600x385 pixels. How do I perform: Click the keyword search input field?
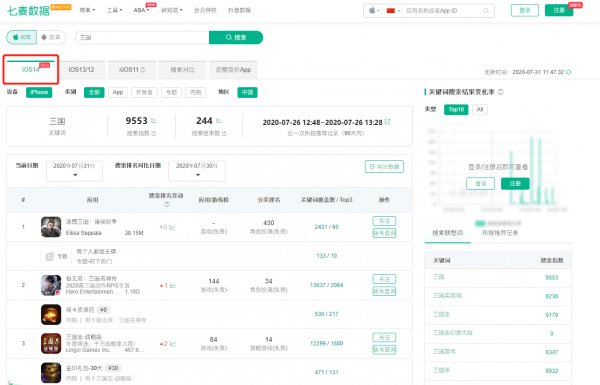[142, 38]
